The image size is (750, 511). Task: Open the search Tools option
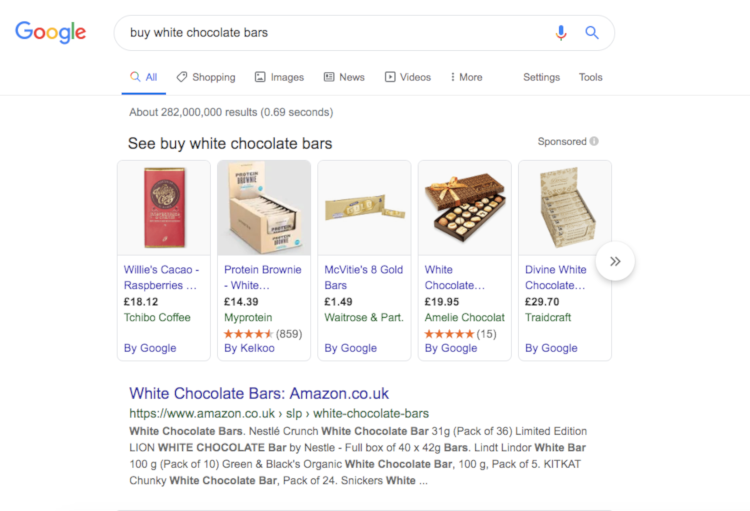pos(591,77)
